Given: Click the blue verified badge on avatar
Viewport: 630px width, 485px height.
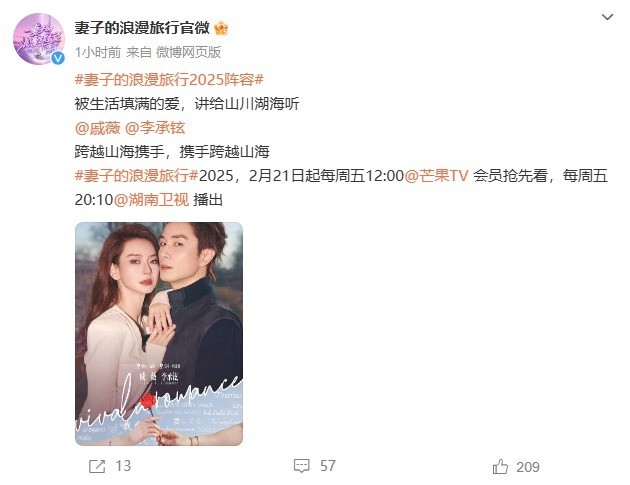Looking at the screenshot, I should pyautogui.click(x=58, y=58).
